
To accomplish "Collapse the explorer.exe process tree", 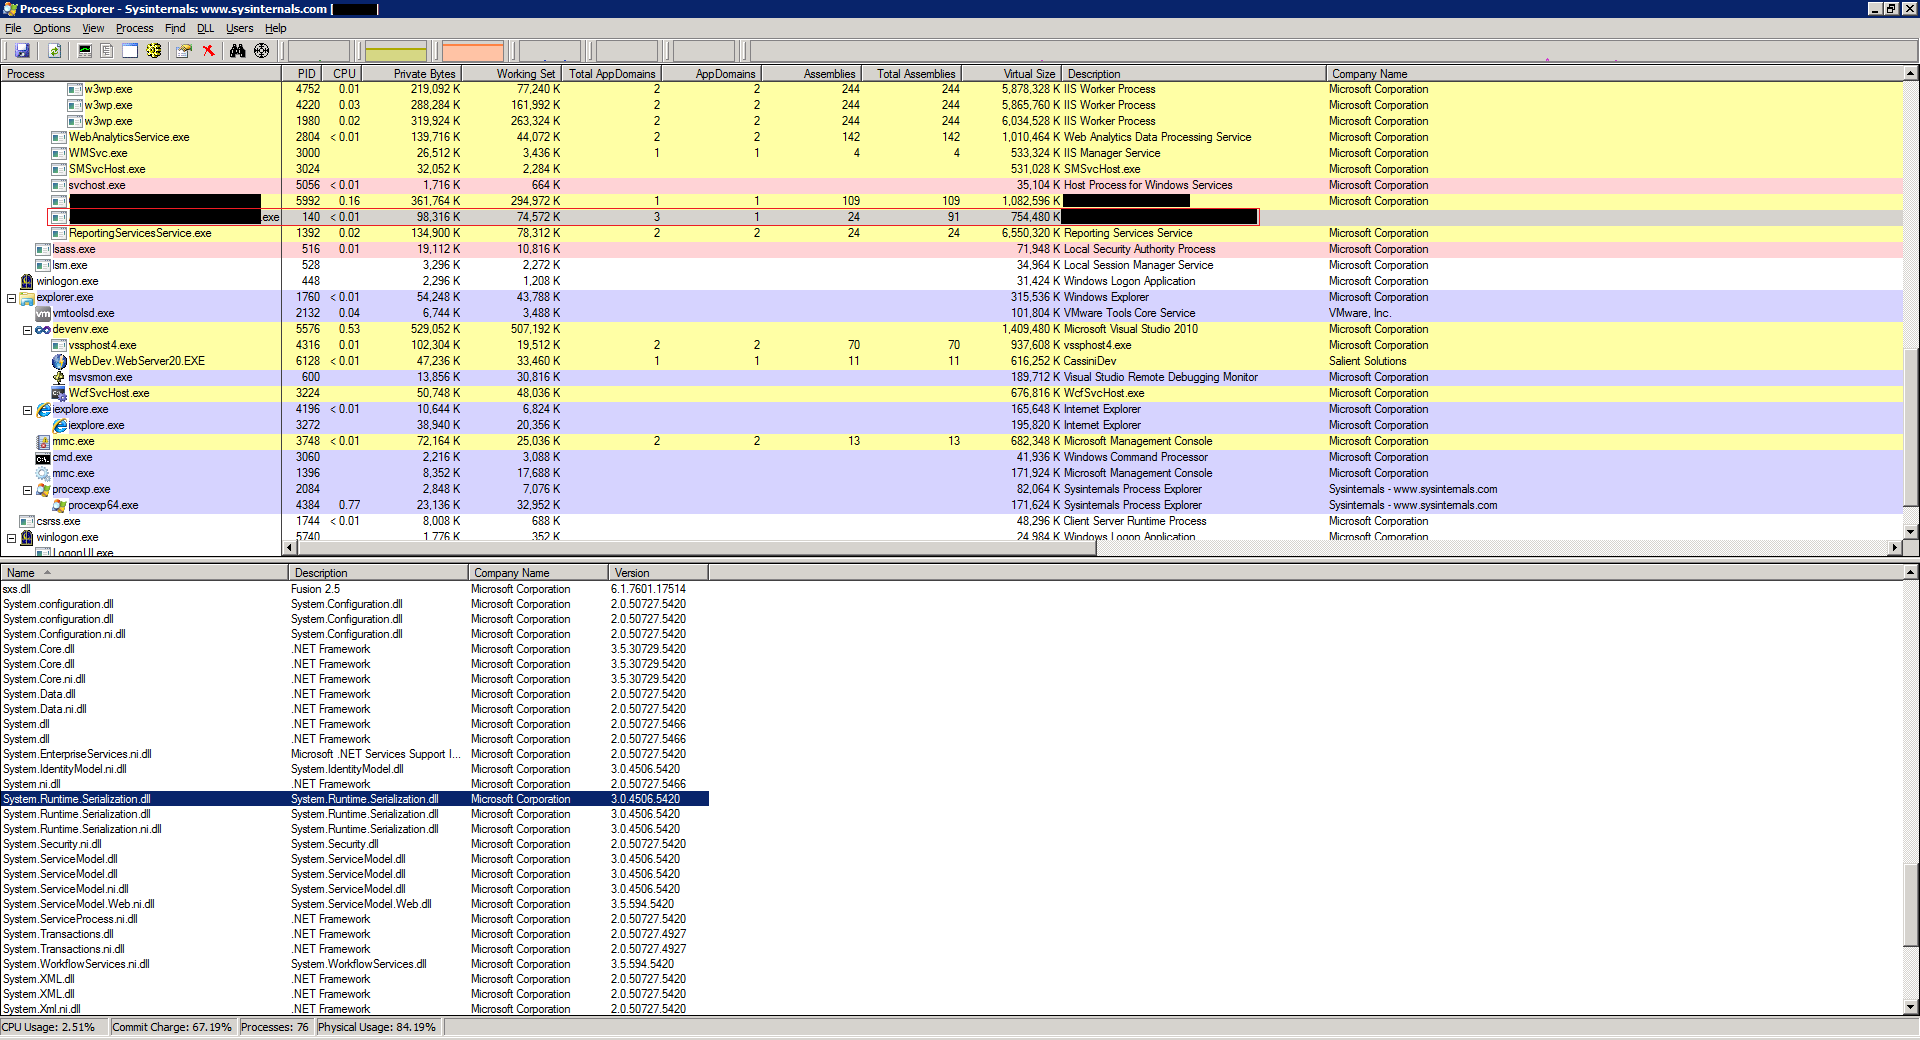I will 11,298.
